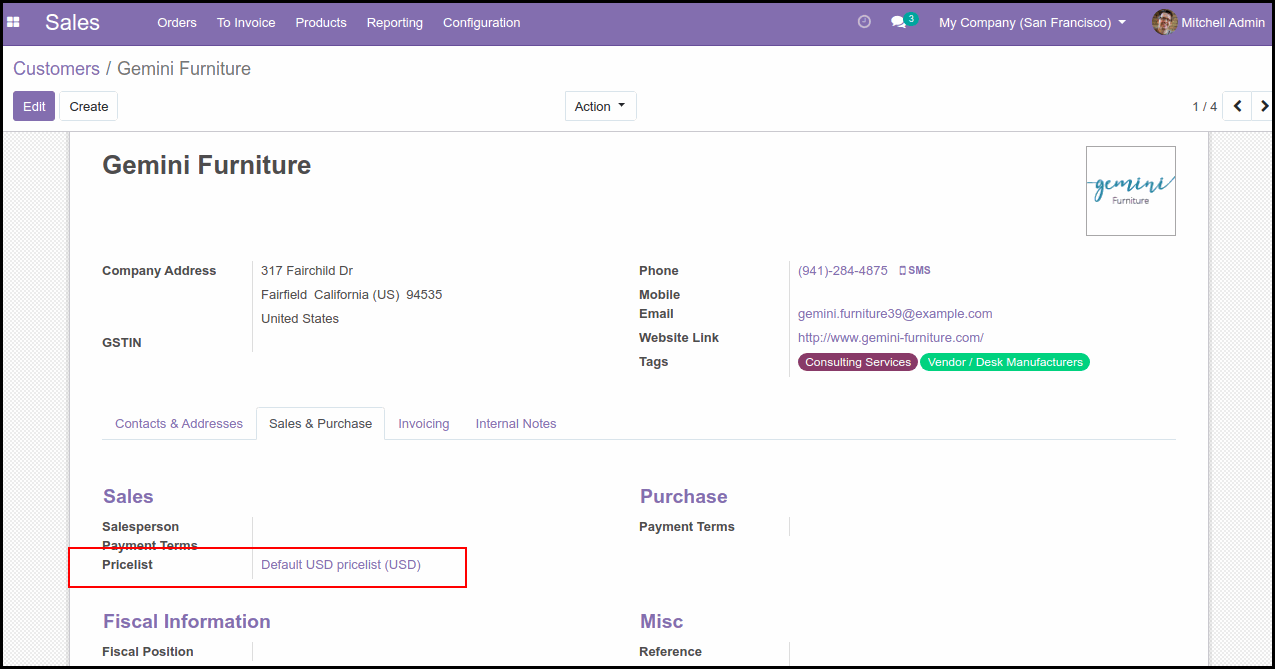Click the Reference field label

[x=670, y=652]
